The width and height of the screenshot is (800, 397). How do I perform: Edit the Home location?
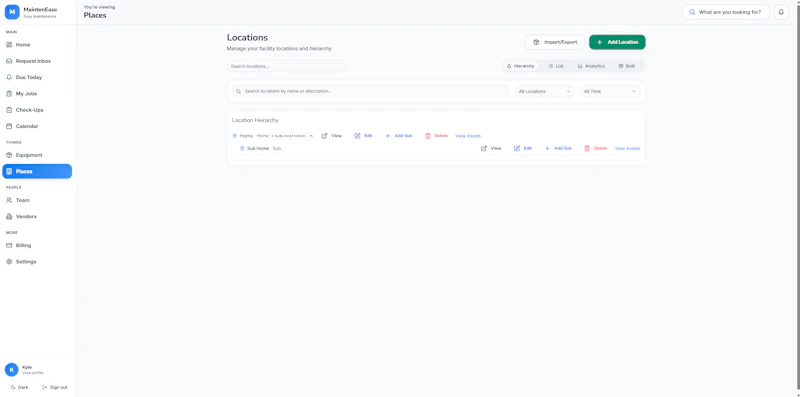[x=363, y=136]
